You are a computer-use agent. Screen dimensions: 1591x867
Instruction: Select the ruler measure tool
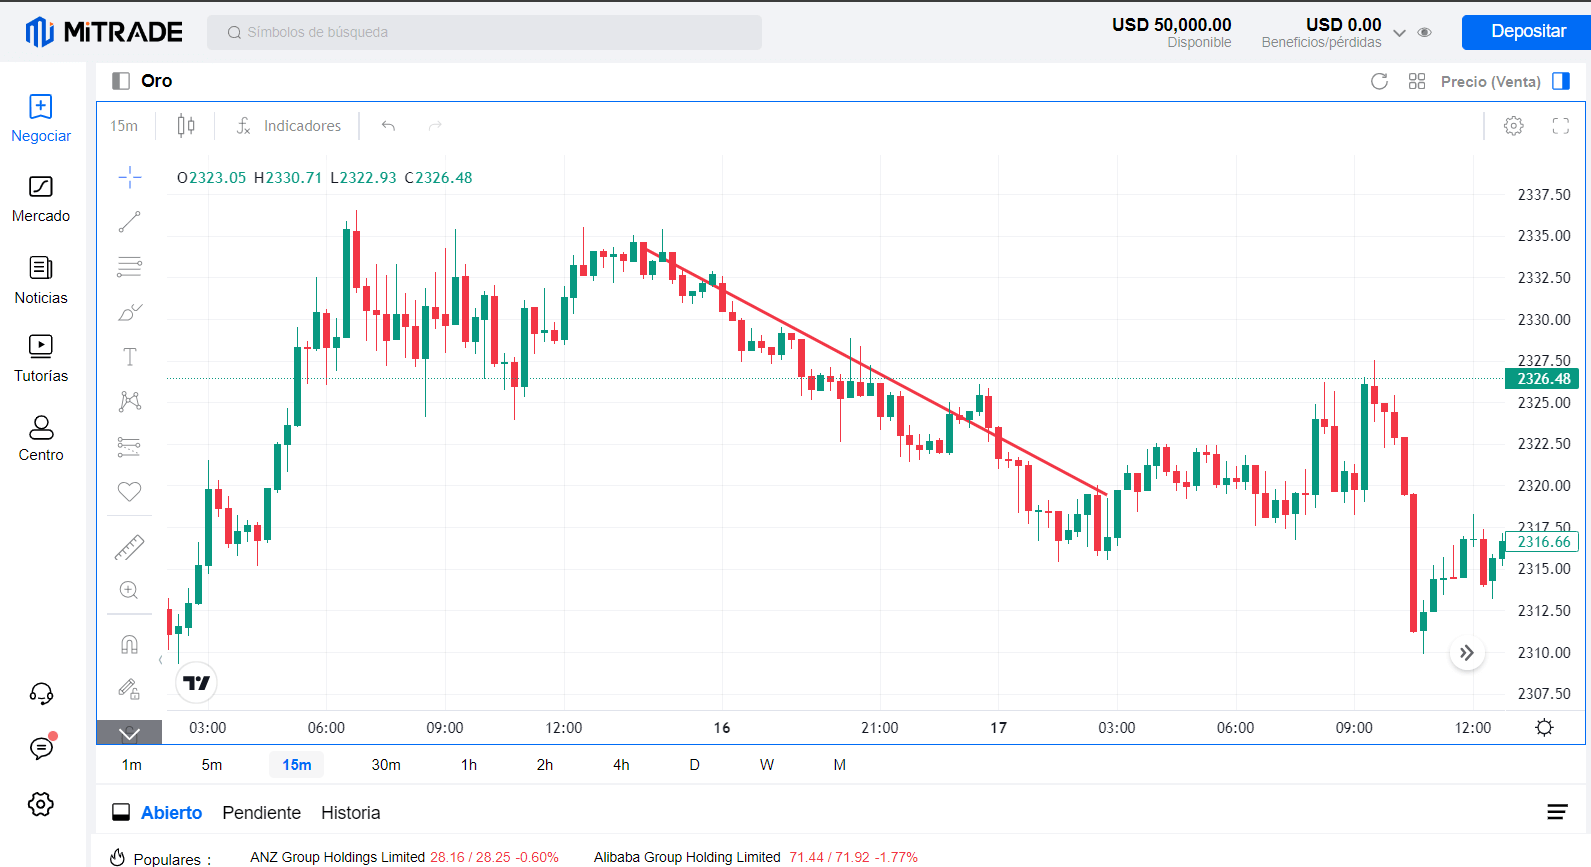pos(129,547)
